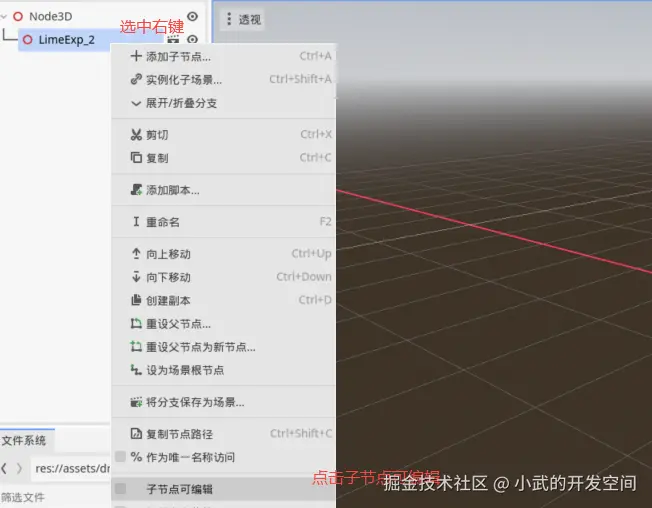The image size is (652, 508).
Task: Click the plus icon for 添加子节点
Action: [136, 56]
